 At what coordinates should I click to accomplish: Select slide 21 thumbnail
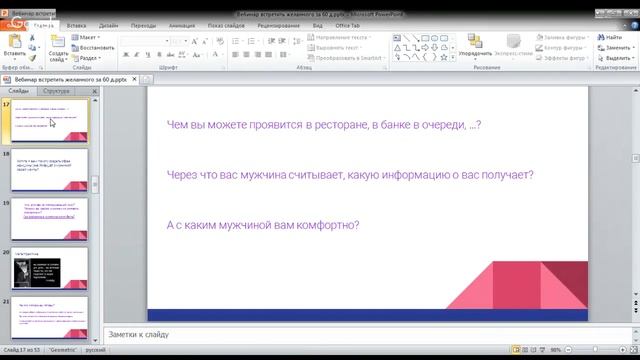pos(49,318)
